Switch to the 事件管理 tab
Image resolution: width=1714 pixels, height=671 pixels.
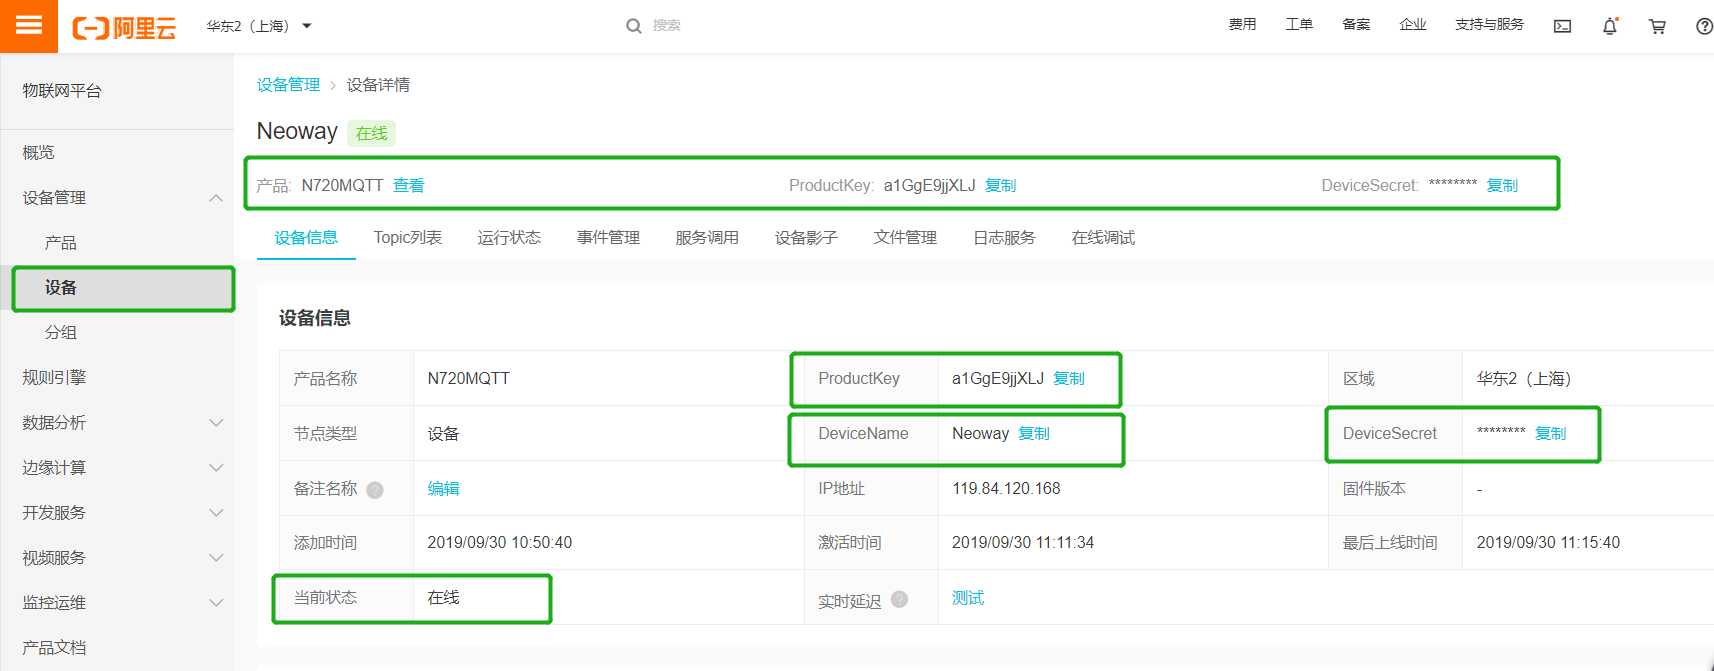coord(608,238)
